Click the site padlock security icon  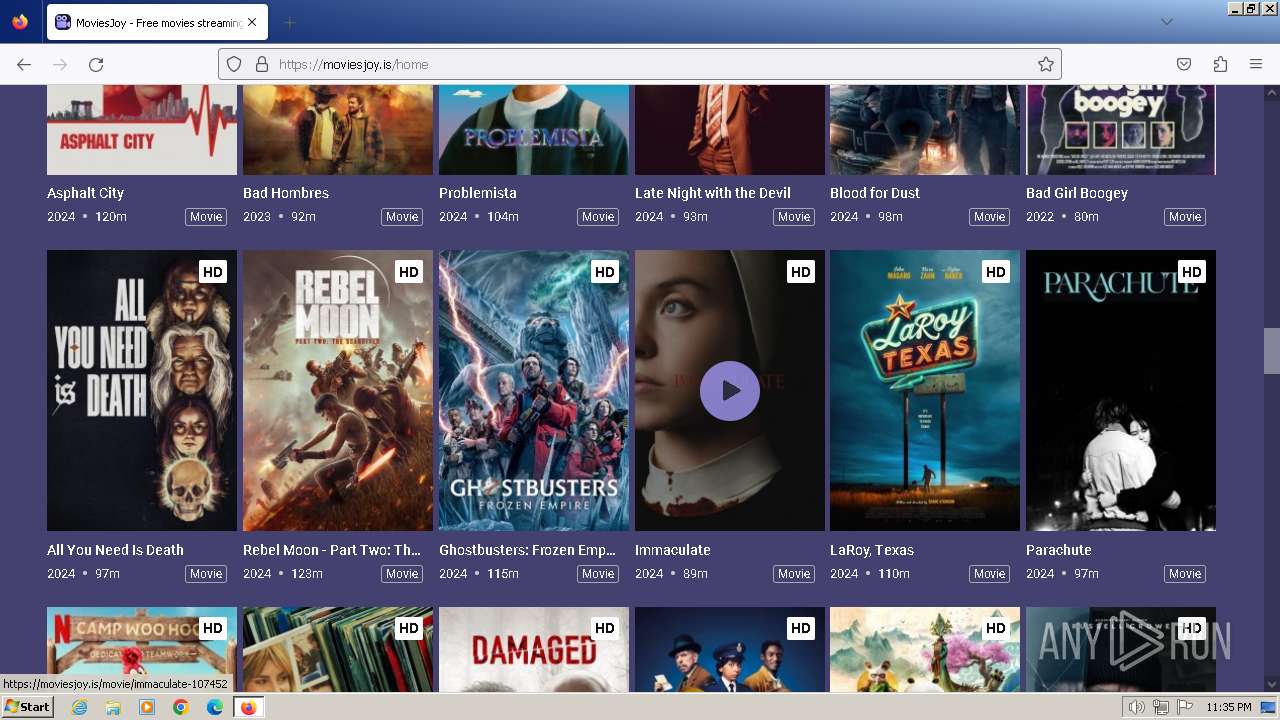point(262,64)
